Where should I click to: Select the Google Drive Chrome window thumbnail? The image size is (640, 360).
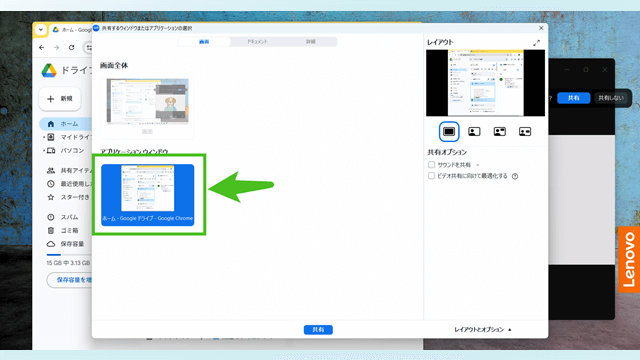148,195
